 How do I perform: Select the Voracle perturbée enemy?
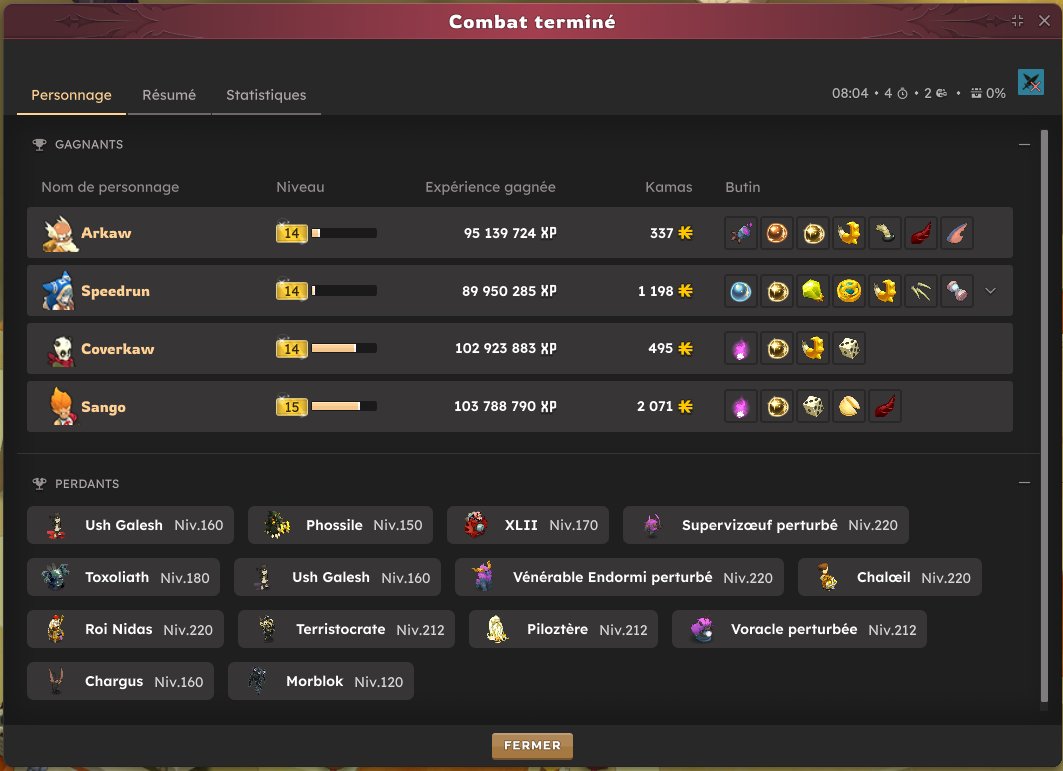[x=799, y=629]
